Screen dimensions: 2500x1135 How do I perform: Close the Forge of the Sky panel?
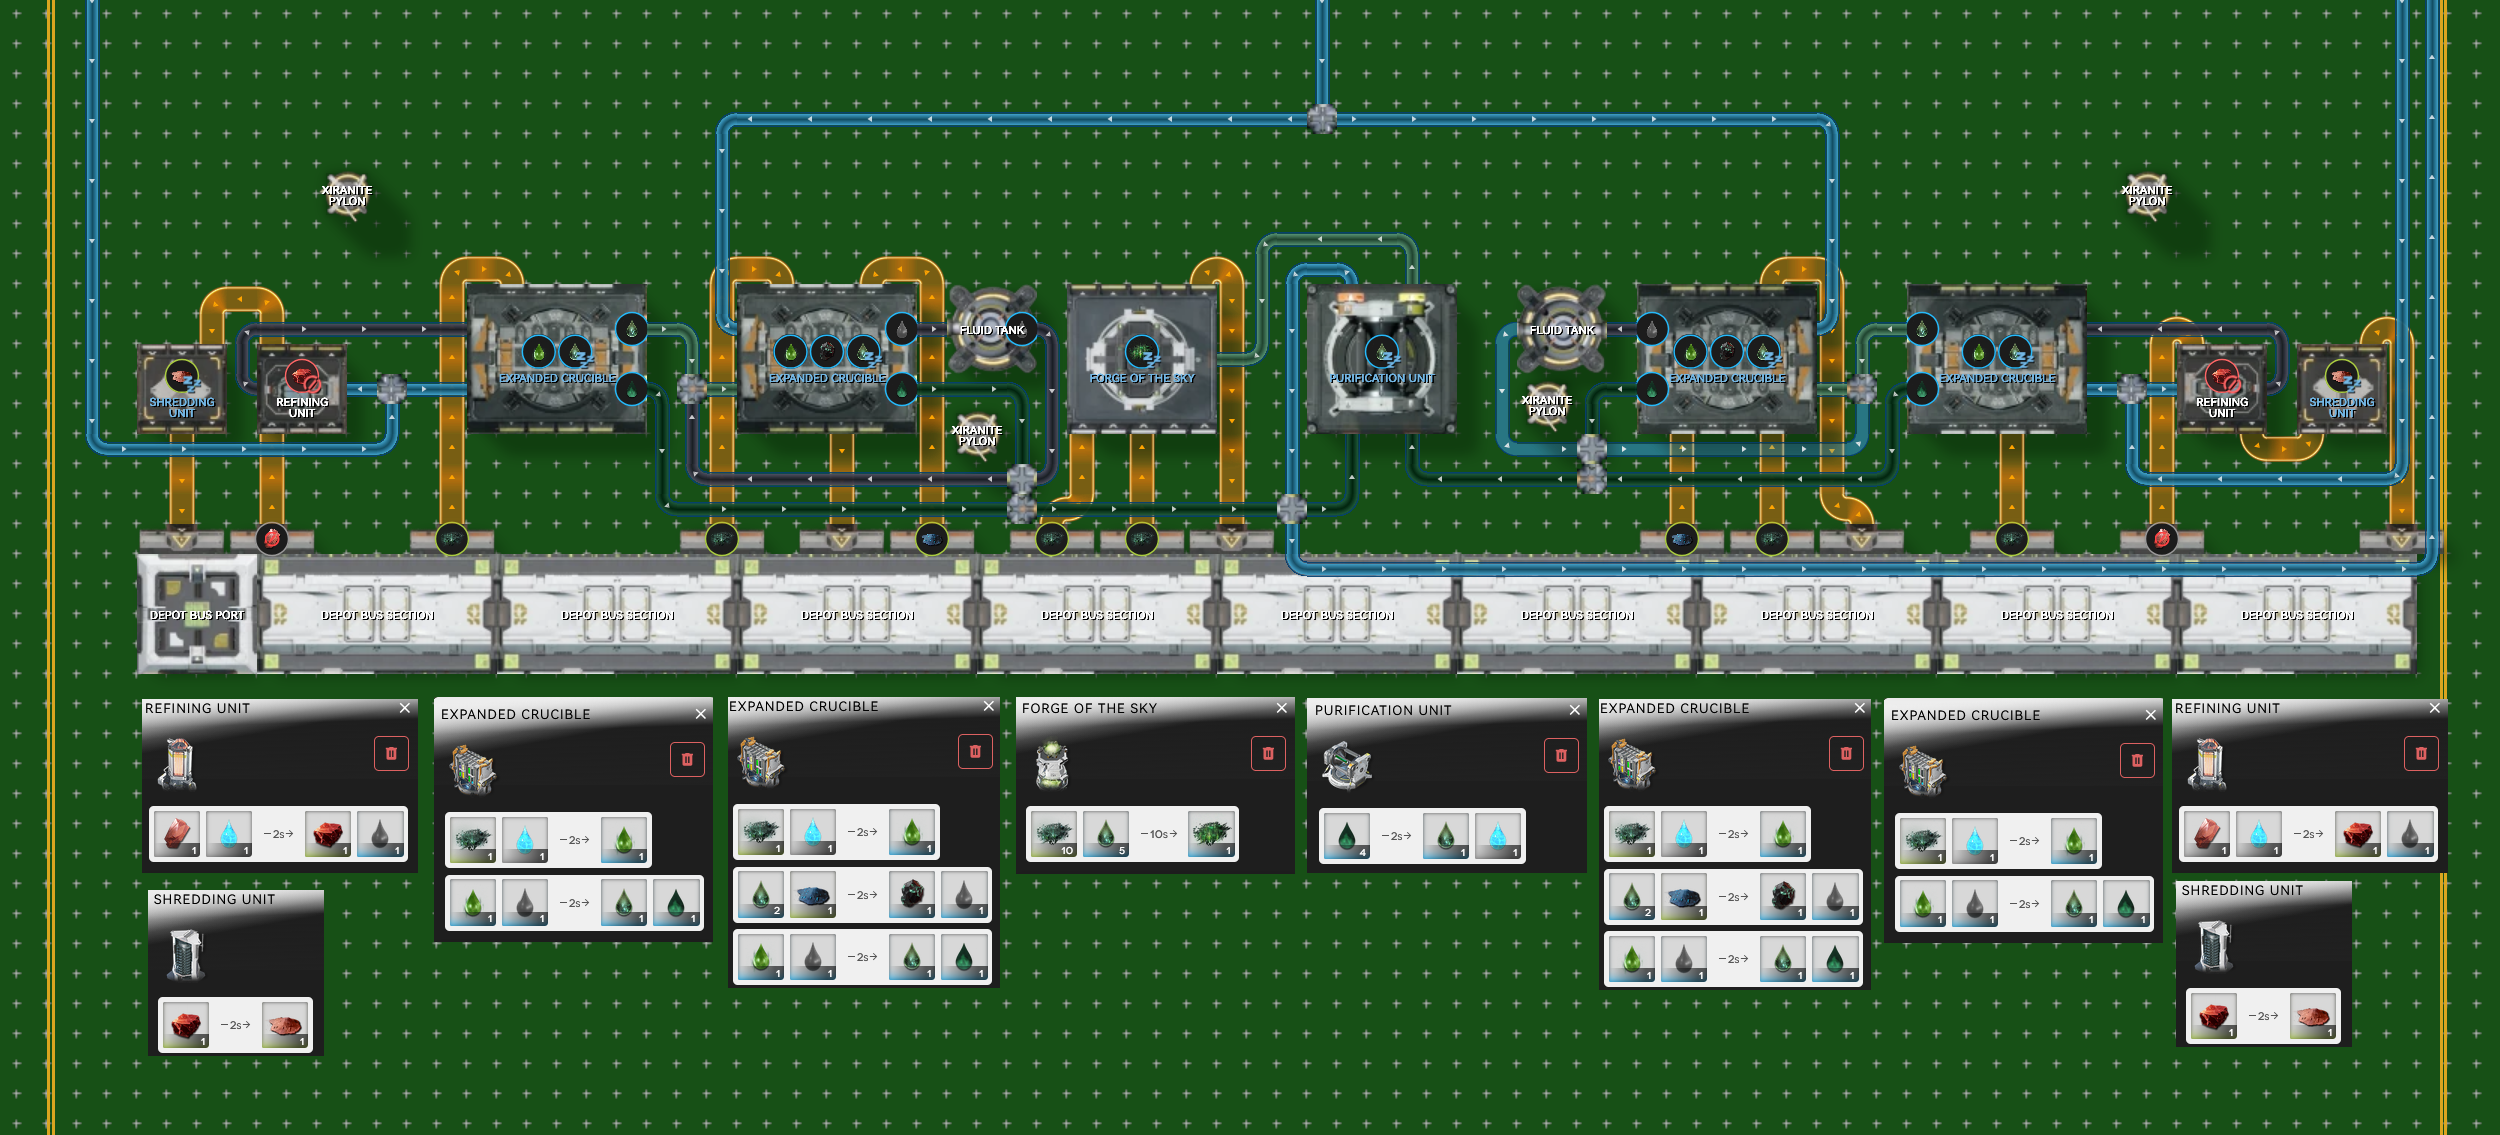point(1282,708)
